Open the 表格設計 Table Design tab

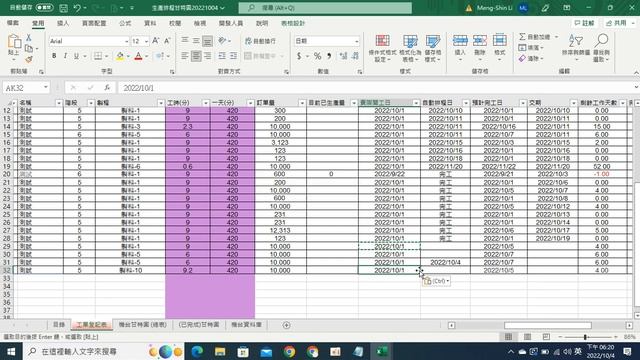[293, 23]
